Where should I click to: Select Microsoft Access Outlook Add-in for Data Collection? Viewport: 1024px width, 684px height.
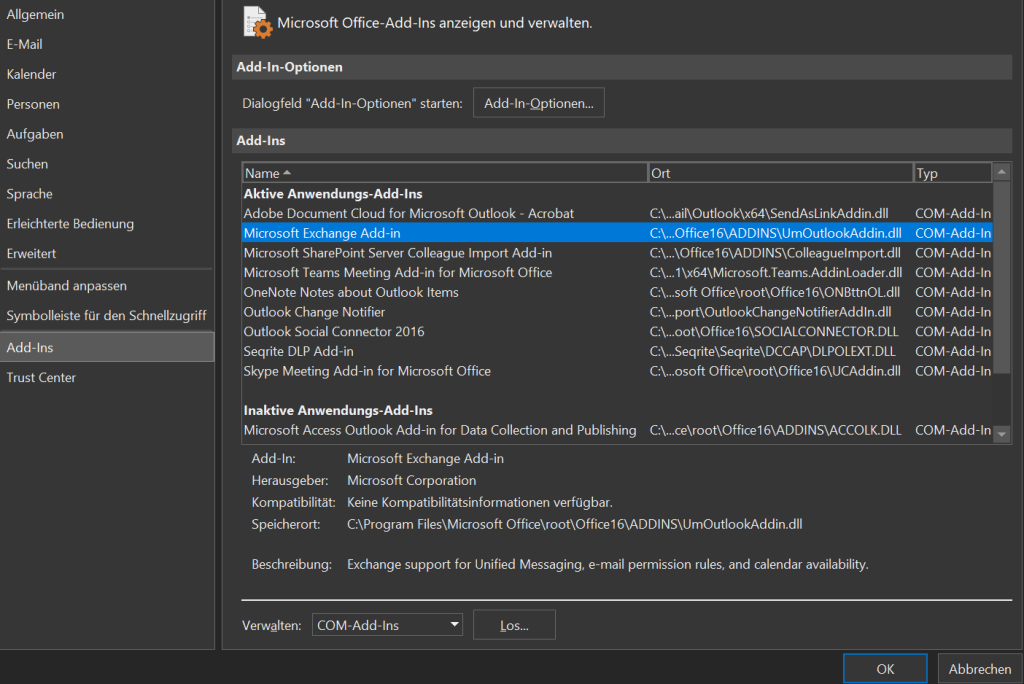tap(616, 430)
